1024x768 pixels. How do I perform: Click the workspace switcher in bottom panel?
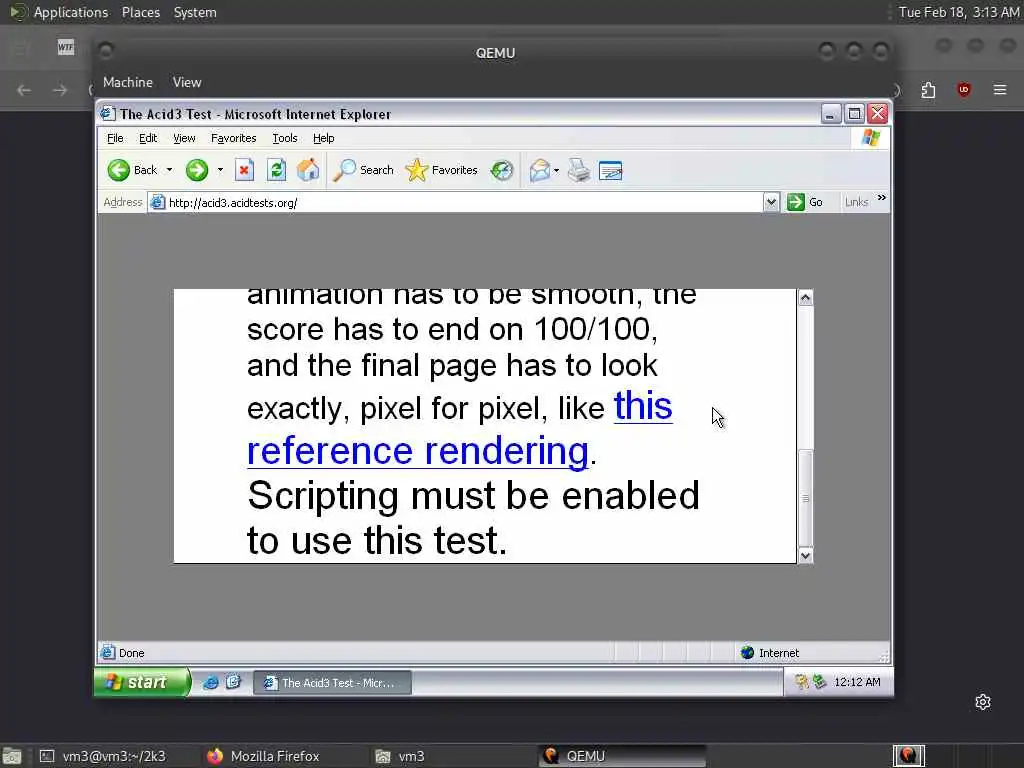908,756
